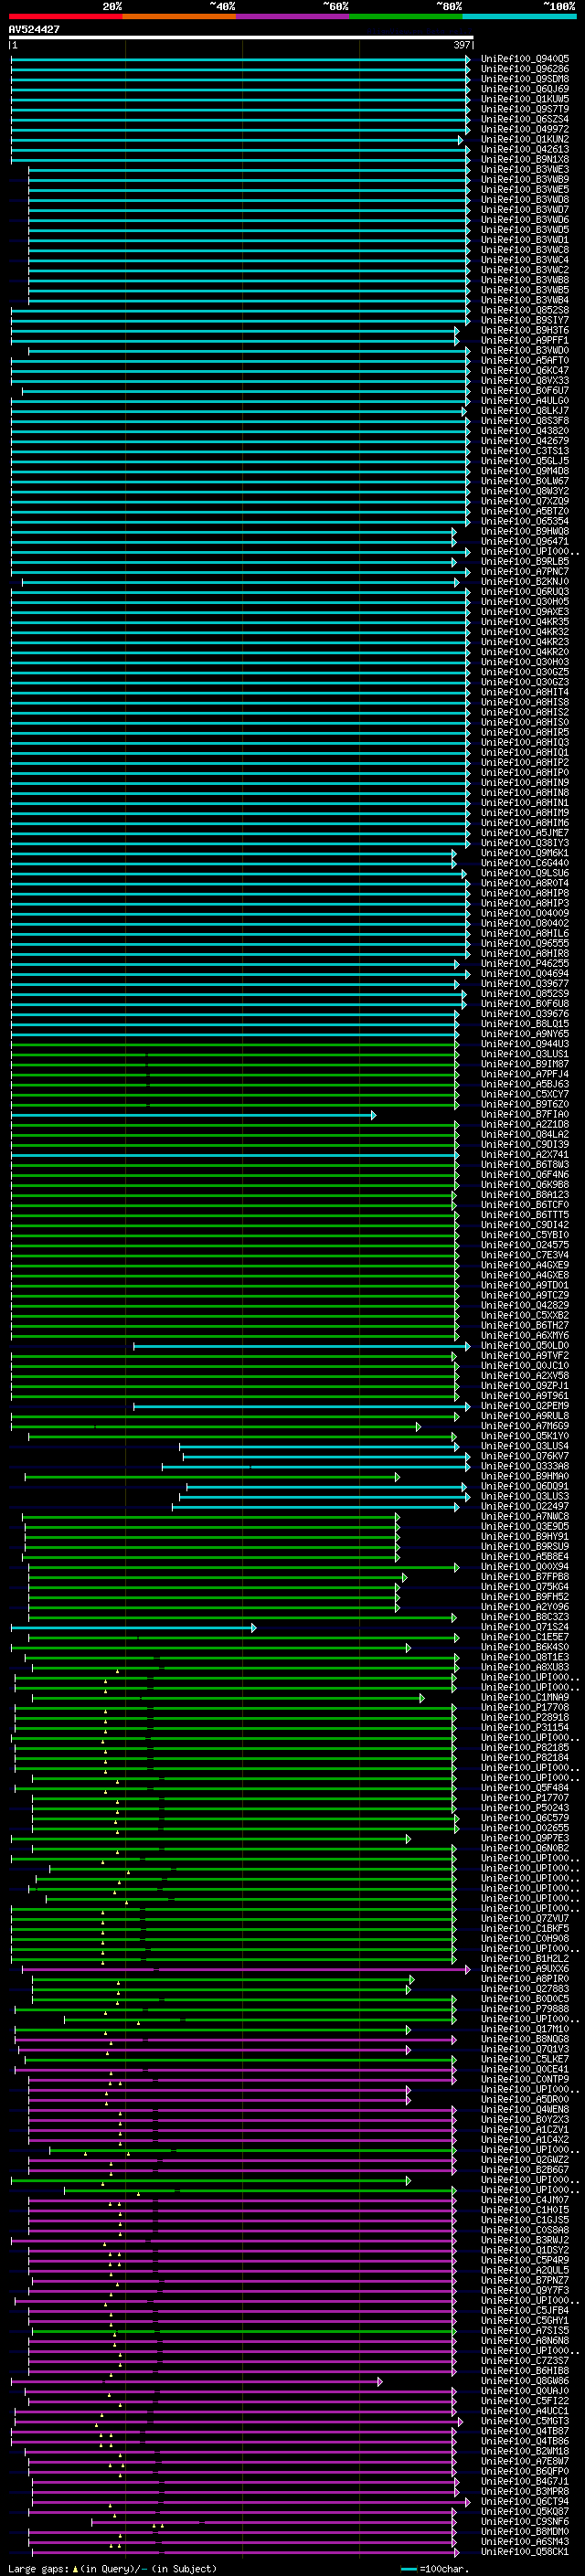Open the UniRef100_C4JM07 entry
The width and height of the screenshot is (585, 2576).
tap(525, 2199)
